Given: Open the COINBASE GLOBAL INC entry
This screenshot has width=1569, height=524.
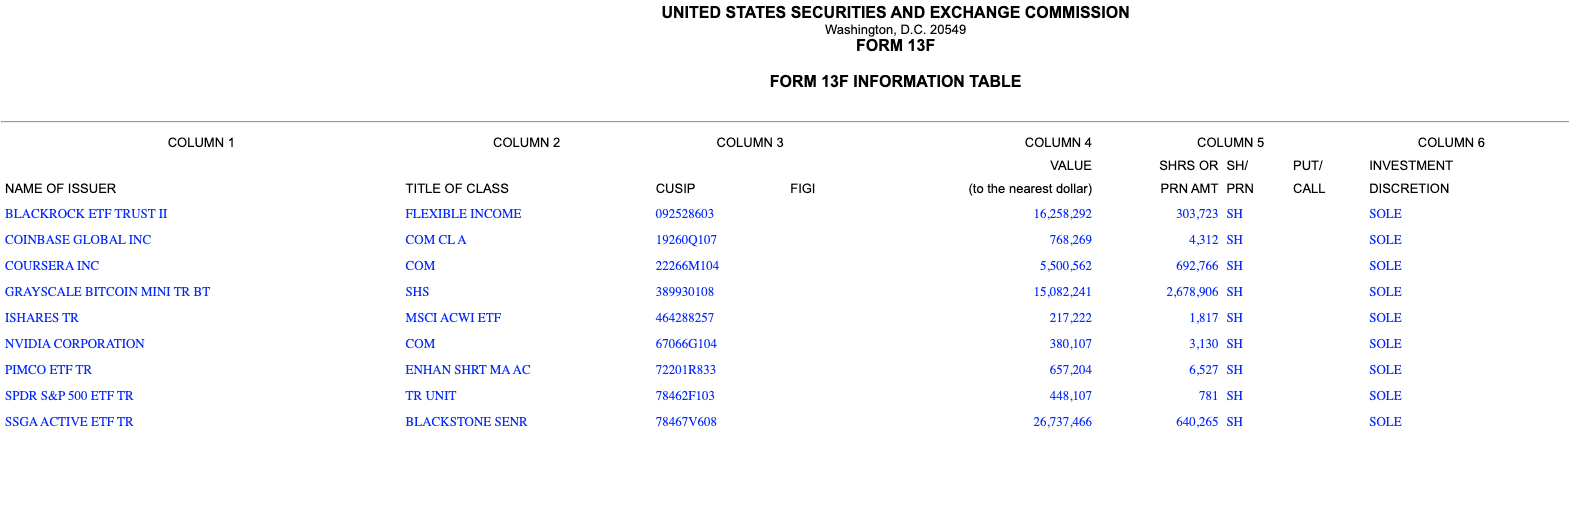Looking at the screenshot, I should [78, 240].
